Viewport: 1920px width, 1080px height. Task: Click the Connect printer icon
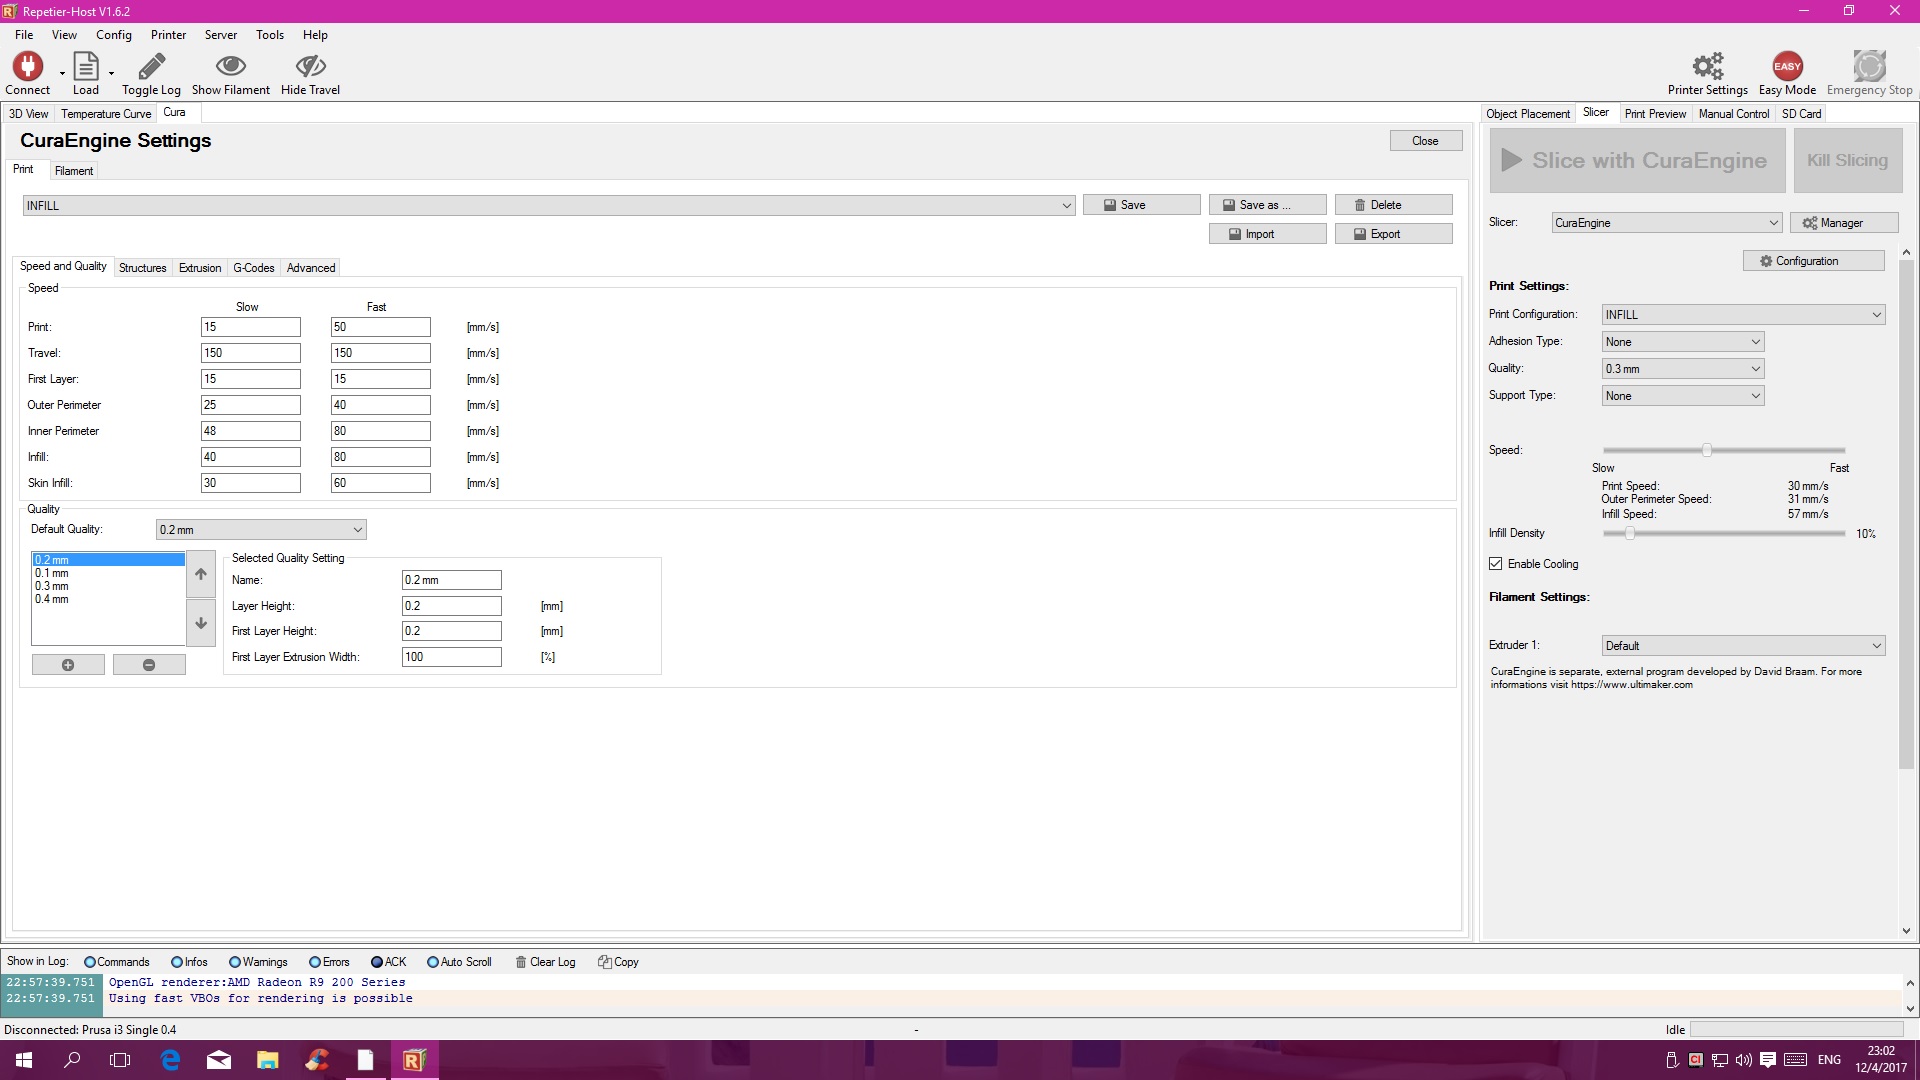(27, 67)
